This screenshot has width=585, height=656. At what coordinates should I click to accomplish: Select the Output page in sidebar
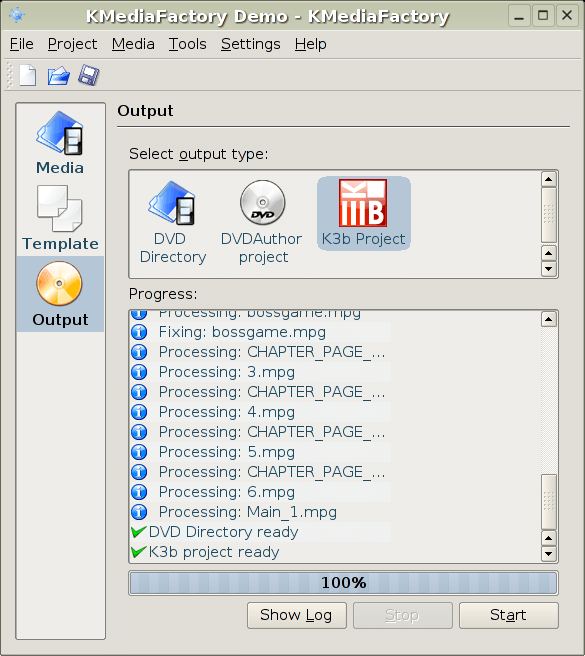(x=60, y=294)
